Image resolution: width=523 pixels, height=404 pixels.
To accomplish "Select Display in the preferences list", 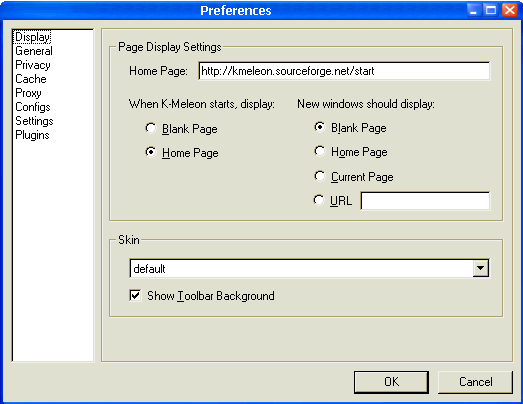I will (x=33, y=37).
